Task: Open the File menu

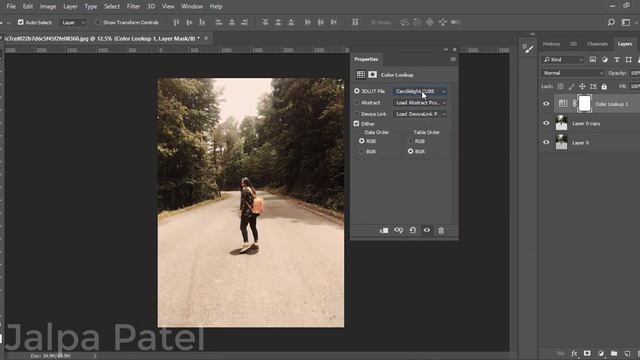Action: click(x=11, y=7)
